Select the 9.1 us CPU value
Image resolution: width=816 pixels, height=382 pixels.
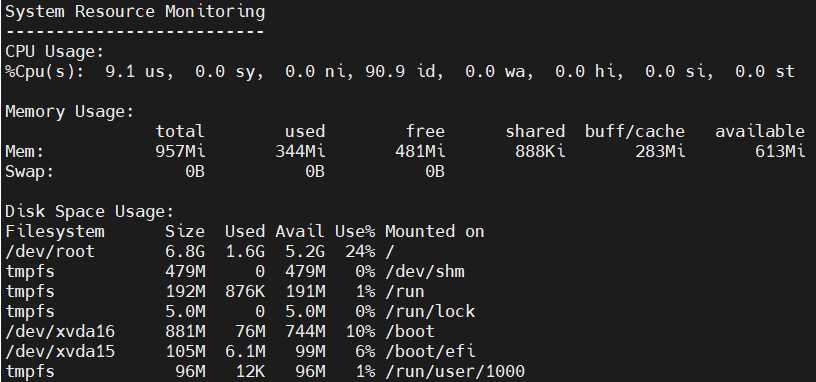click(x=139, y=72)
